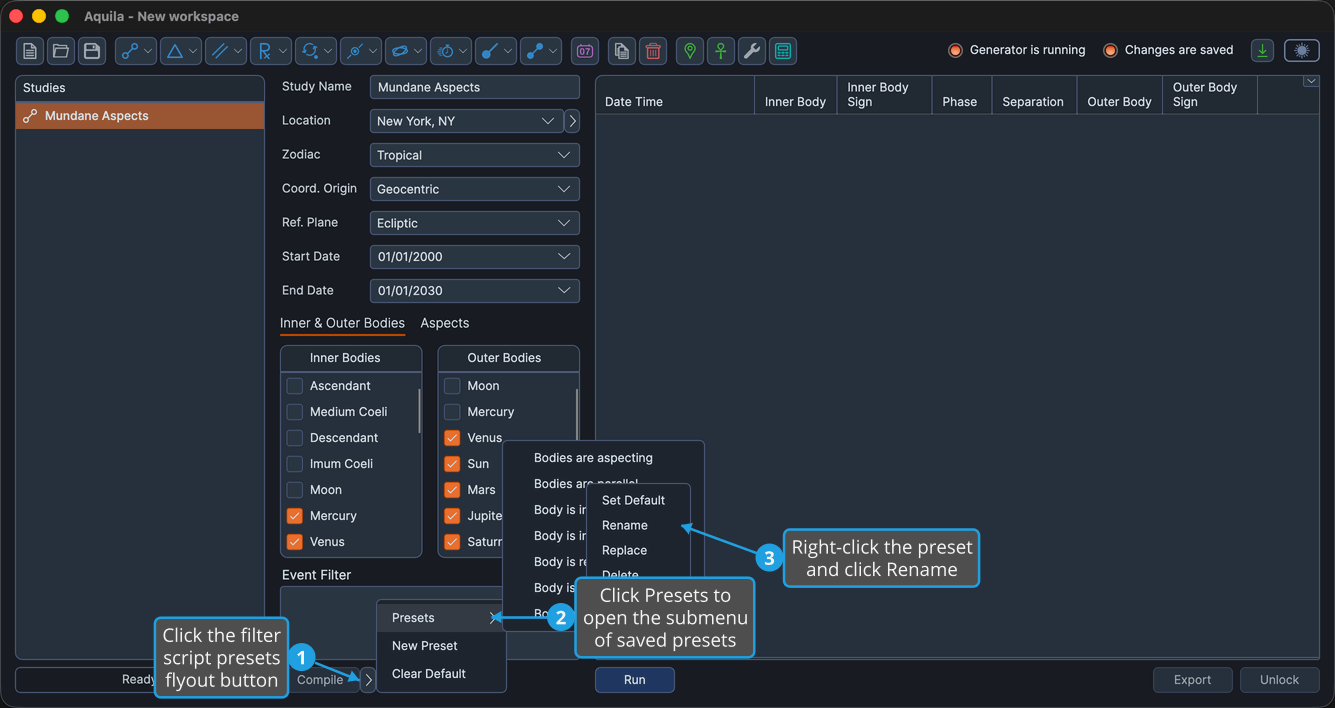Click the ringed planet study icon
The width and height of the screenshot is (1335, 708).
(x=400, y=51)
